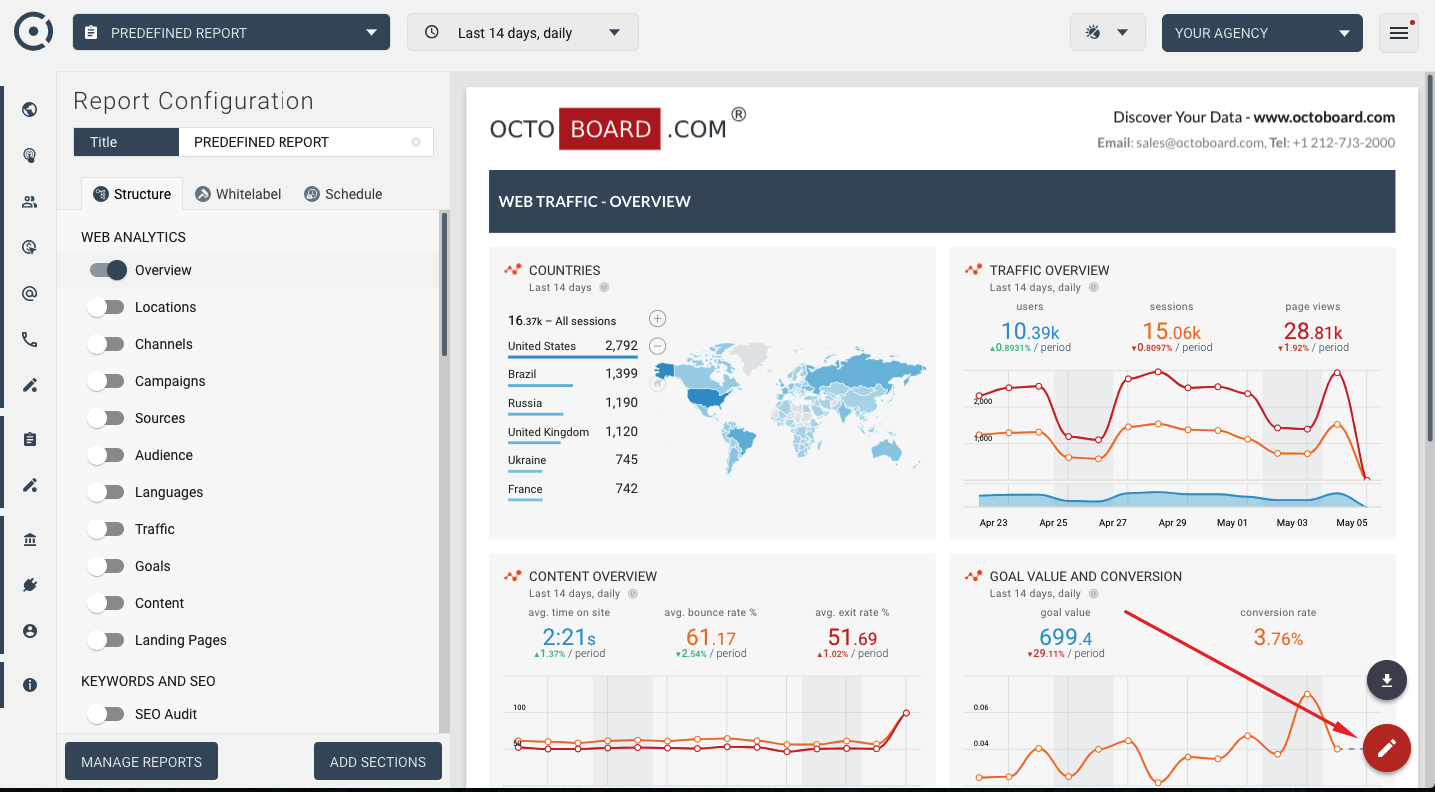This screenshot has height=792, width=1435.
Task: Switch on the Traffic toggle
Action: [105, 529]
